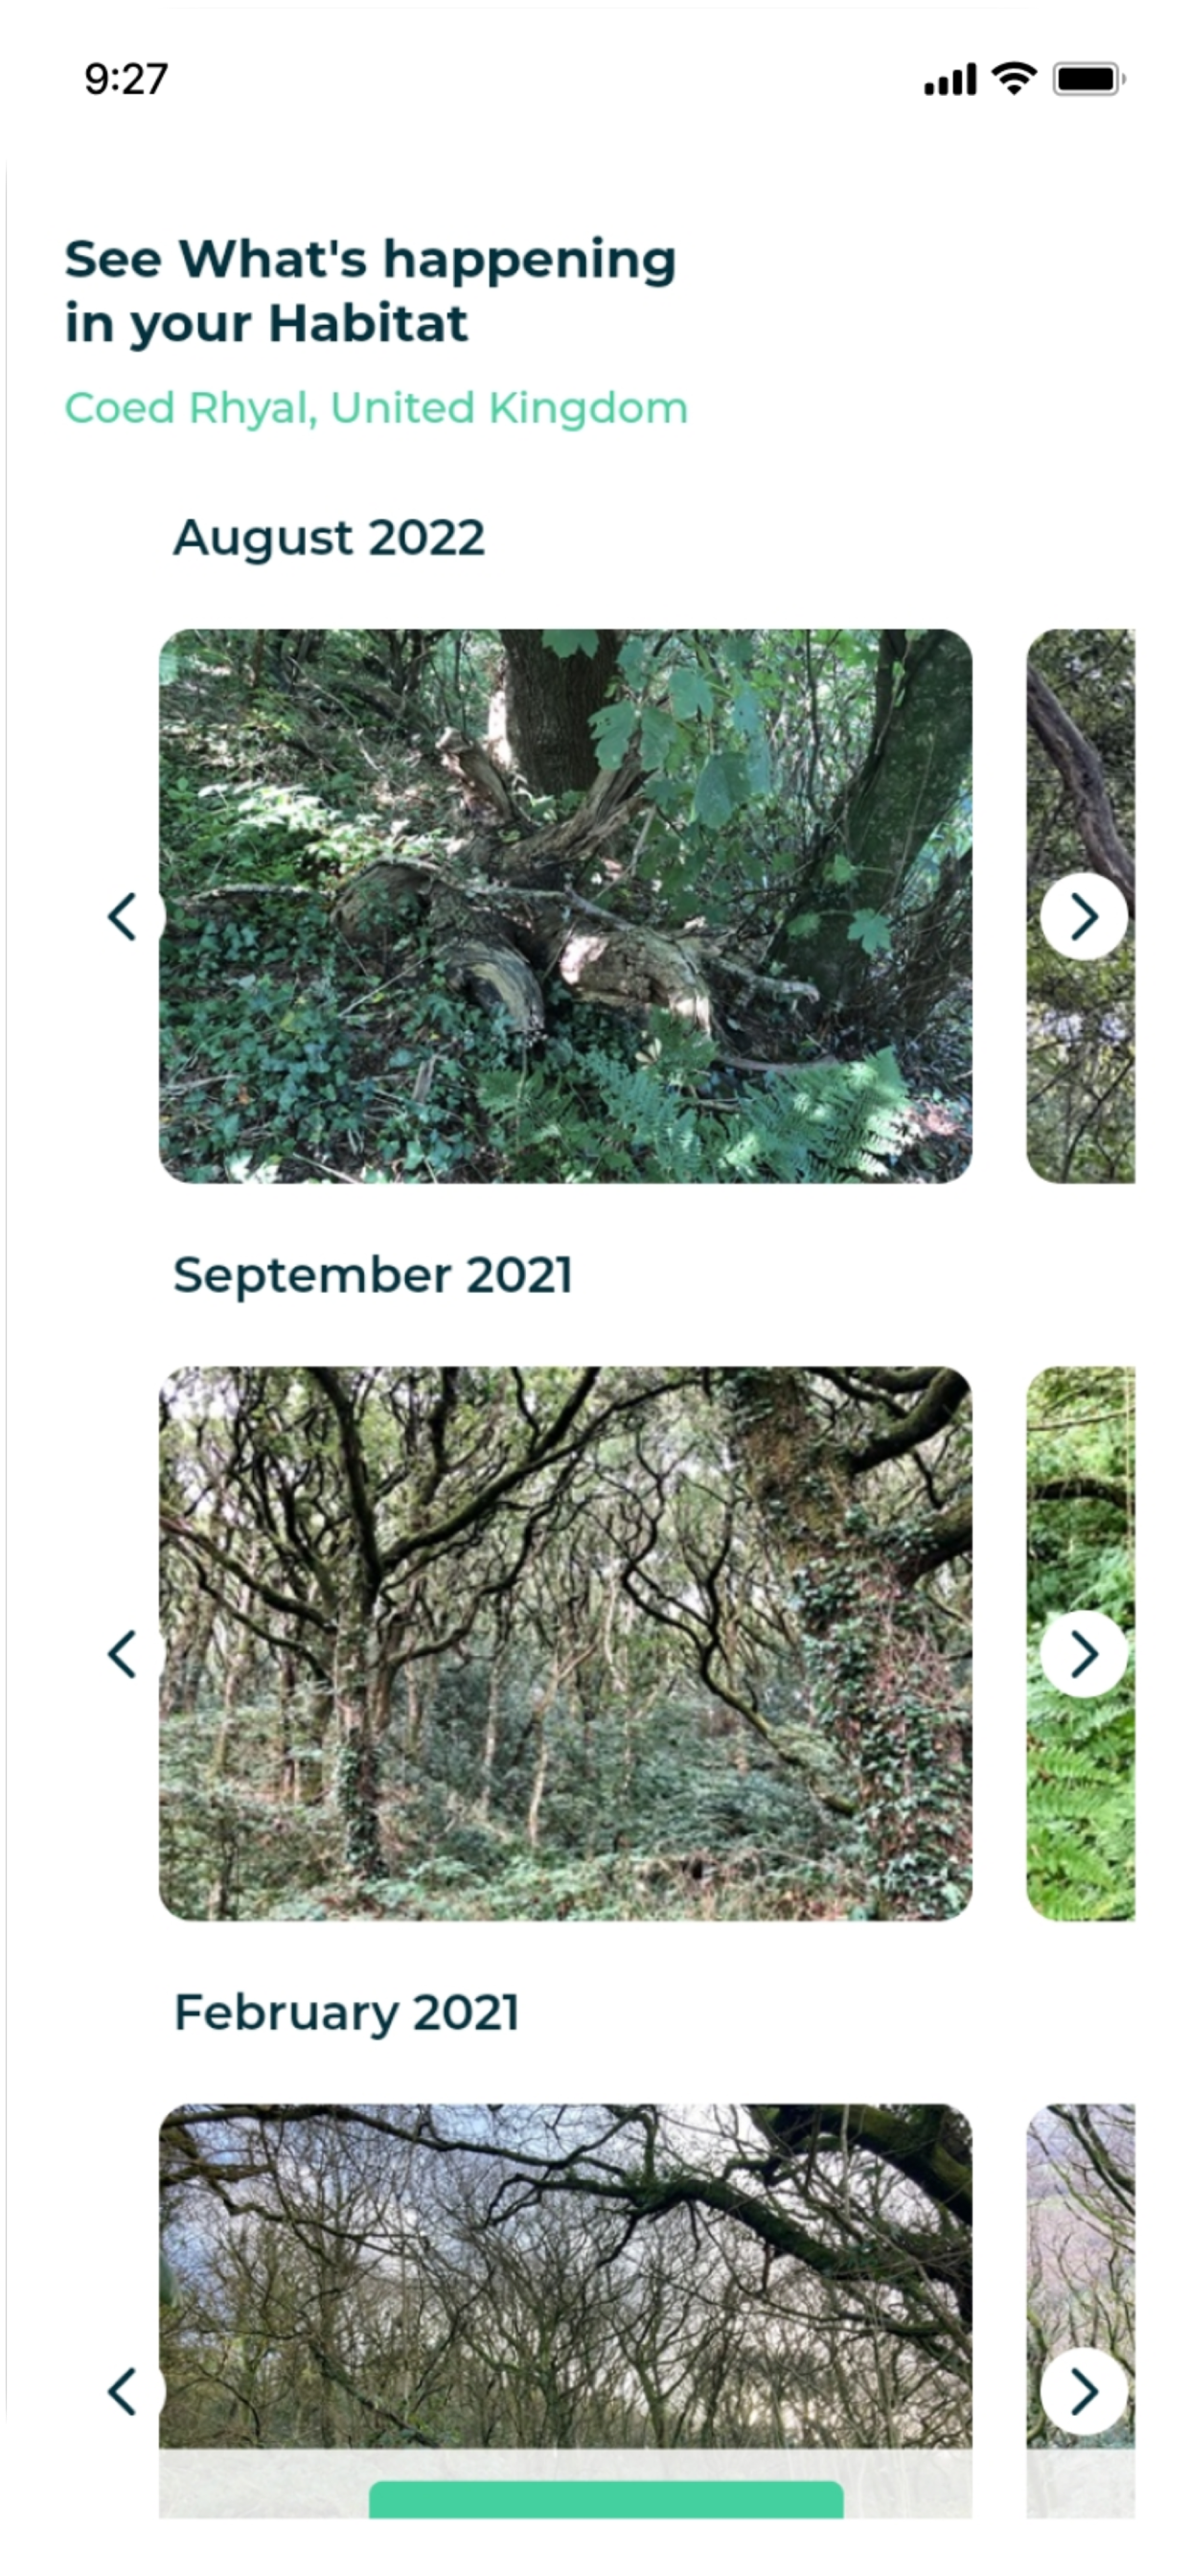This screenshot has width=1190, height=2576.
Task: Tap the cellular signal bars icon
Action: tap(950, 79)
